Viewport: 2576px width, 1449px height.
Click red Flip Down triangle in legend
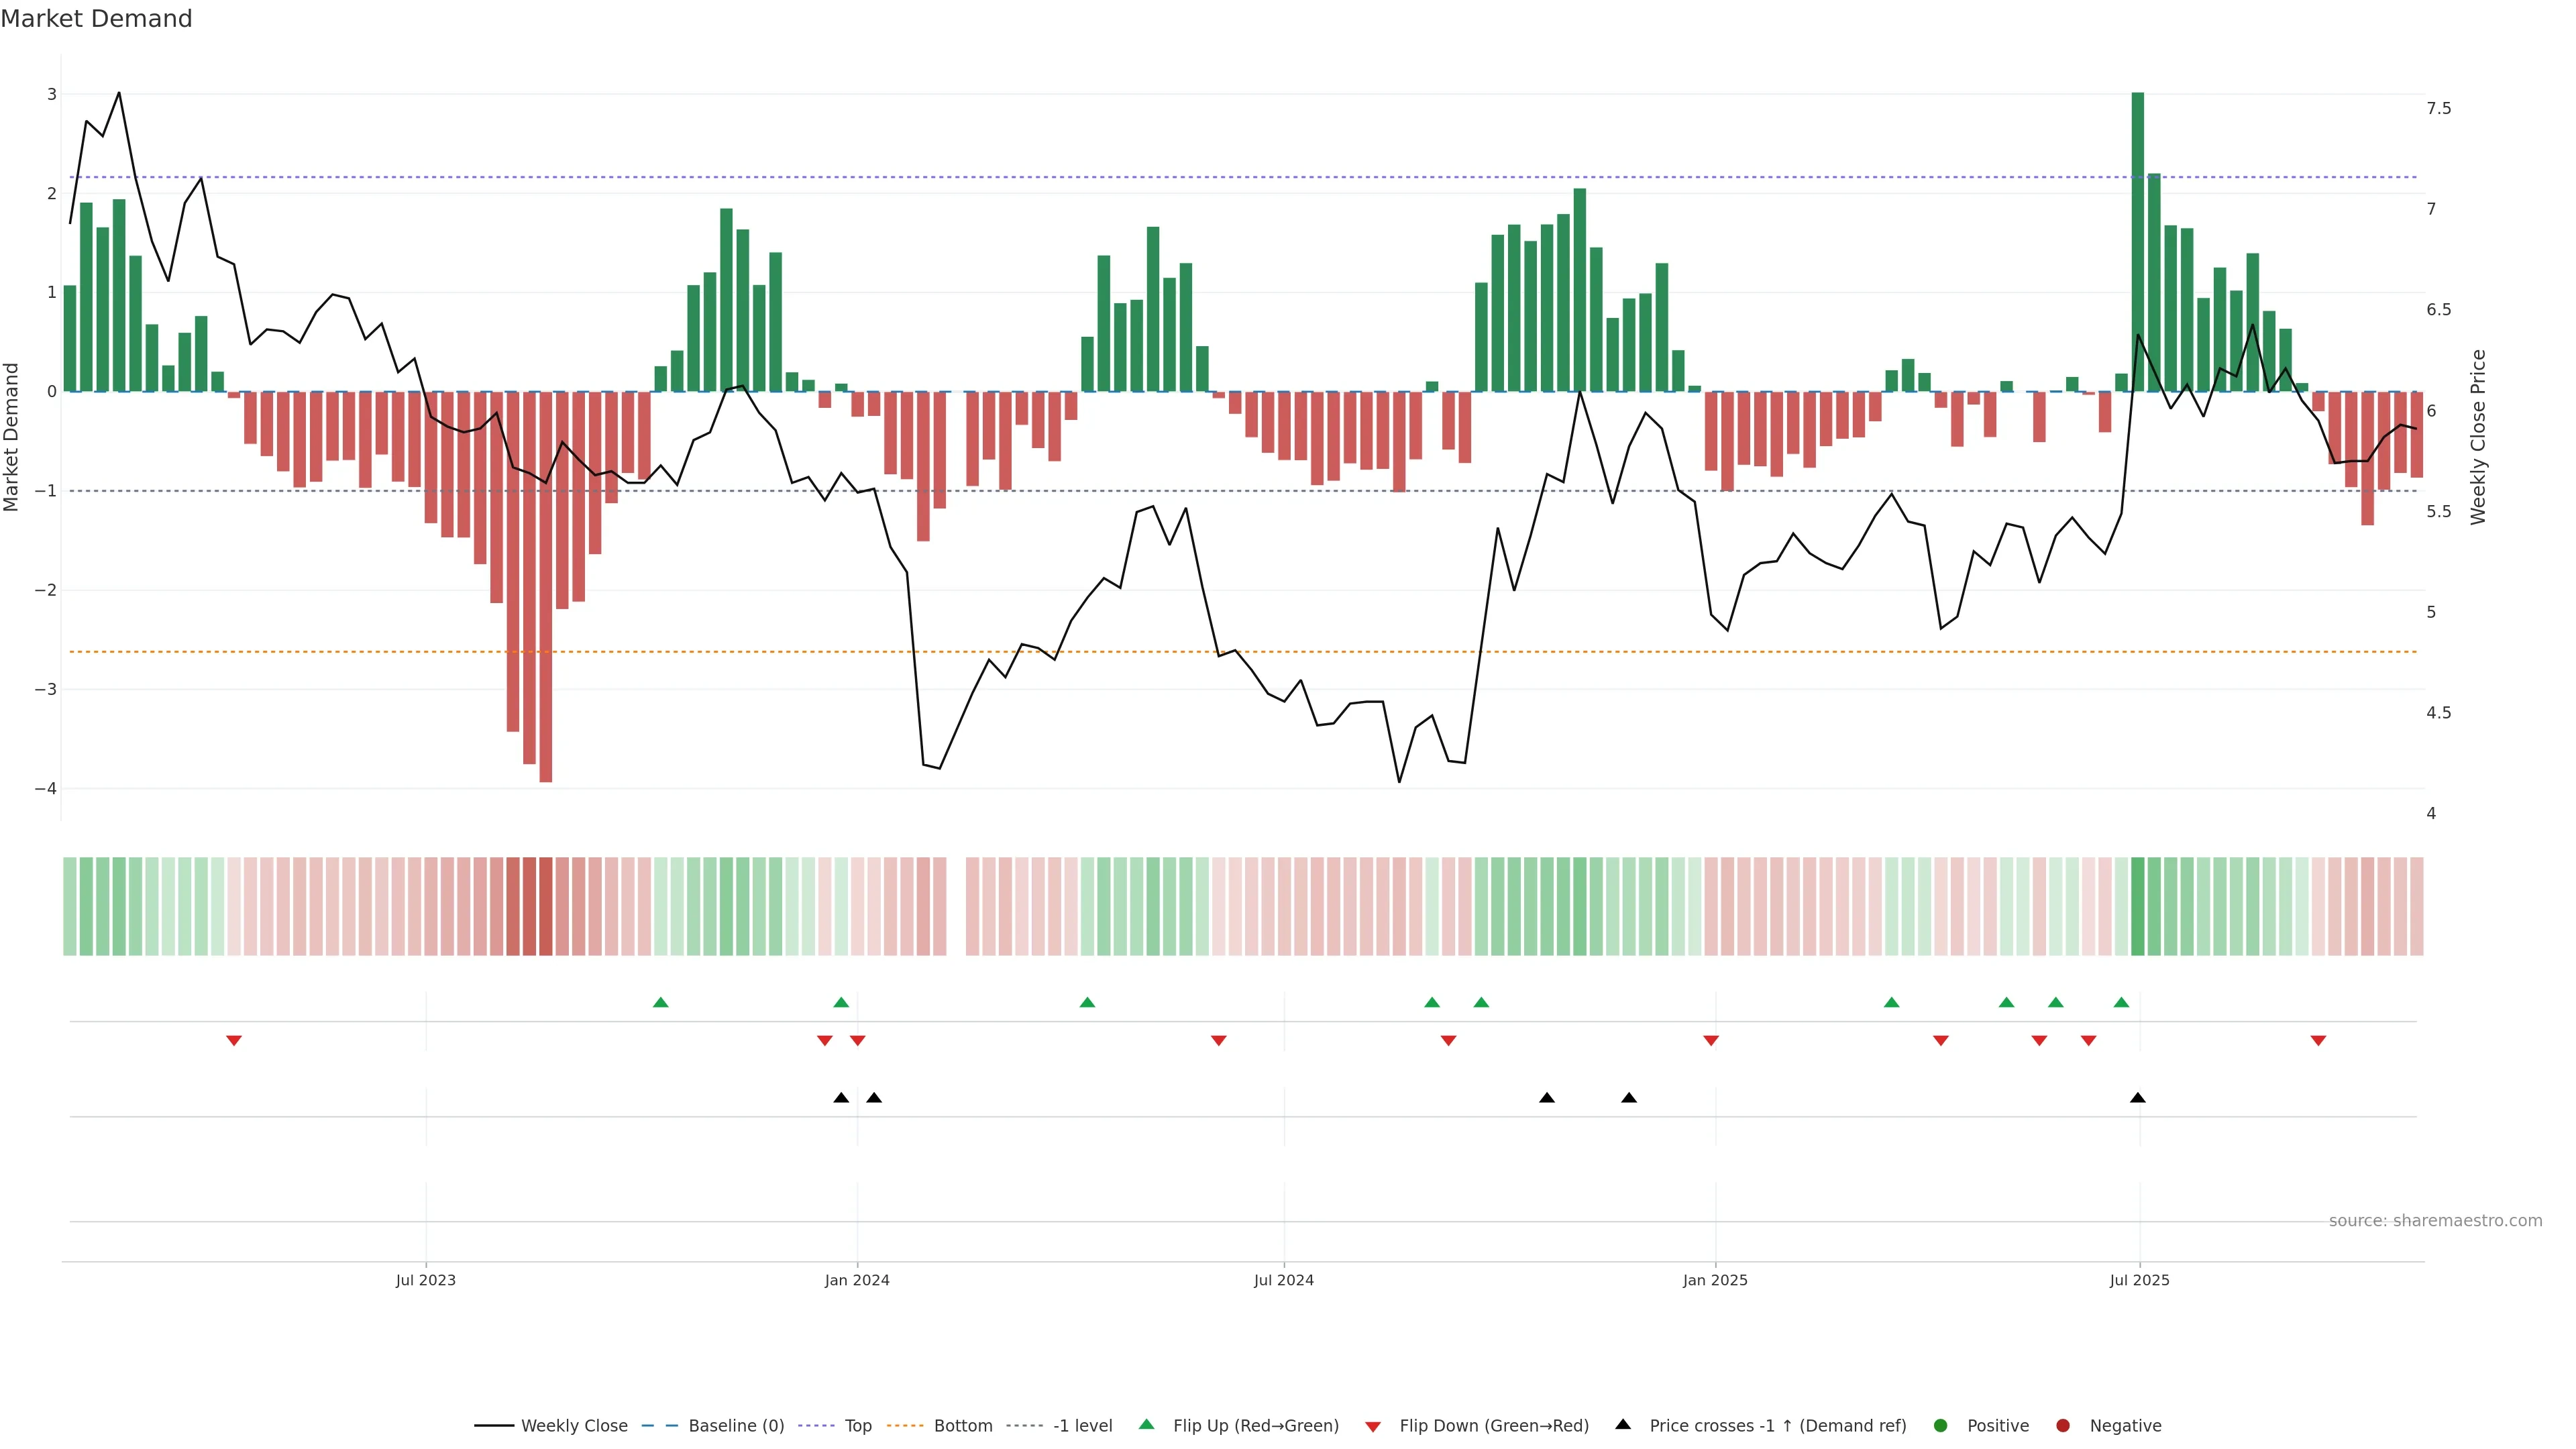click(x=1373, y=1427)
